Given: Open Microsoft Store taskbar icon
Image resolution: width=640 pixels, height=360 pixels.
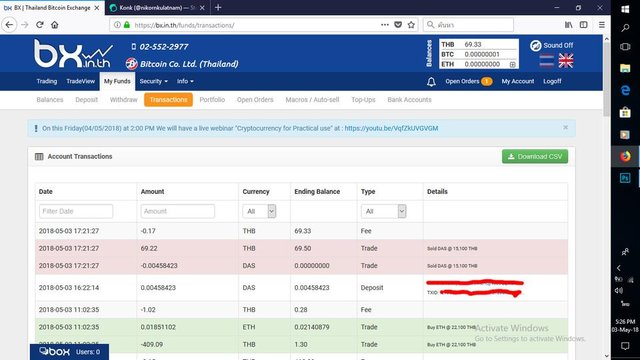Looking at the screenshot, I should click(x=625, y=112).
